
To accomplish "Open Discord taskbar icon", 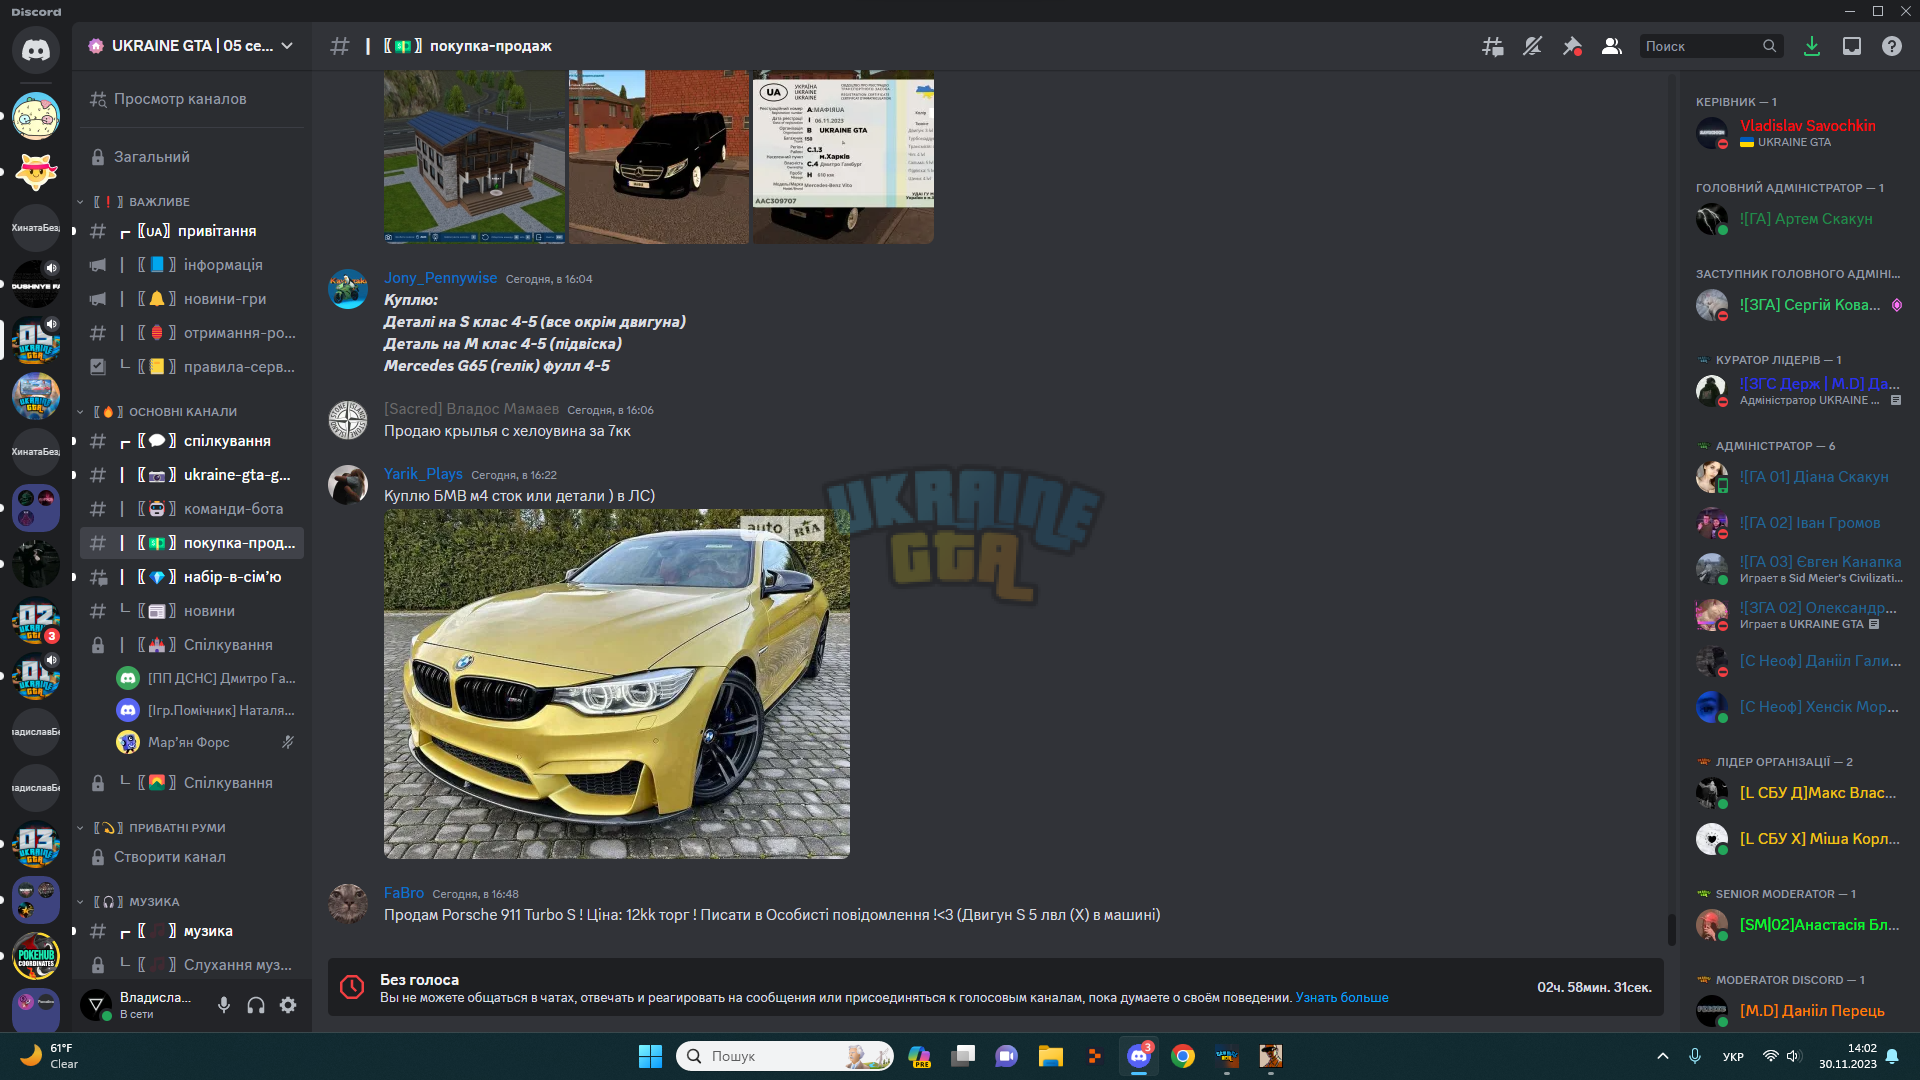I will click(1139, 1056).
